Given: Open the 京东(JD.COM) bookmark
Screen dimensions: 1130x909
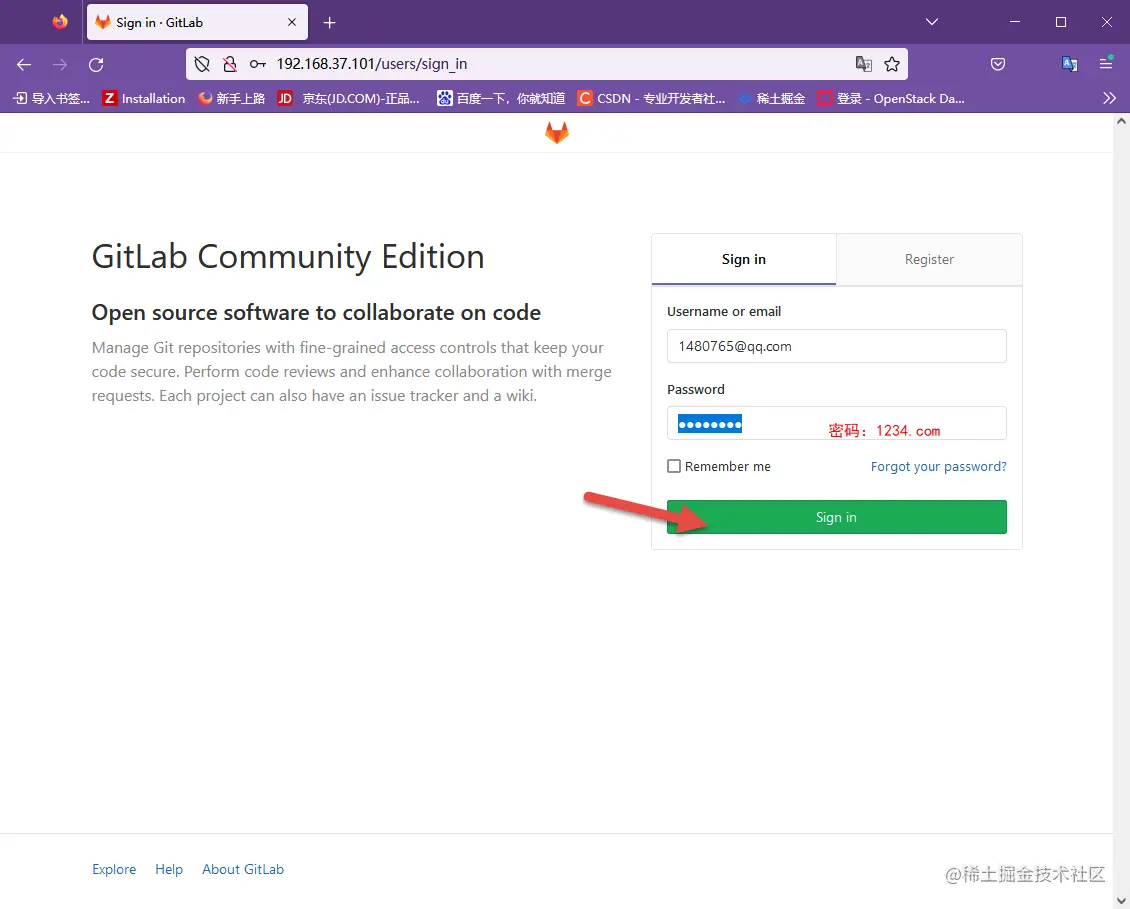Looking at the screenshot, I should 349,99.
